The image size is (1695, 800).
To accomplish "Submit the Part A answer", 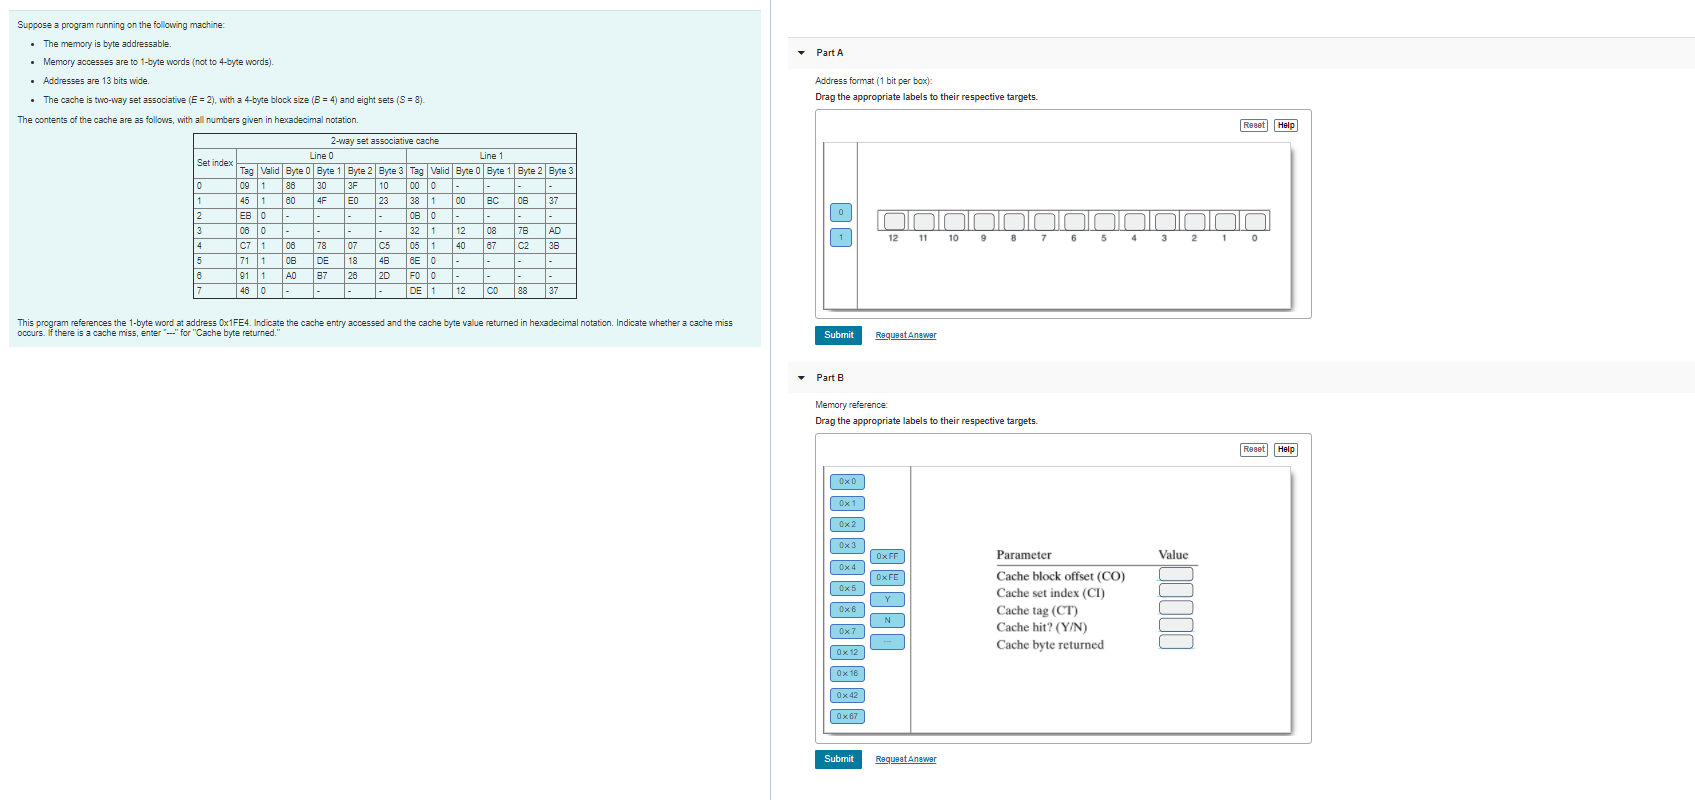I will click(838, 335).
